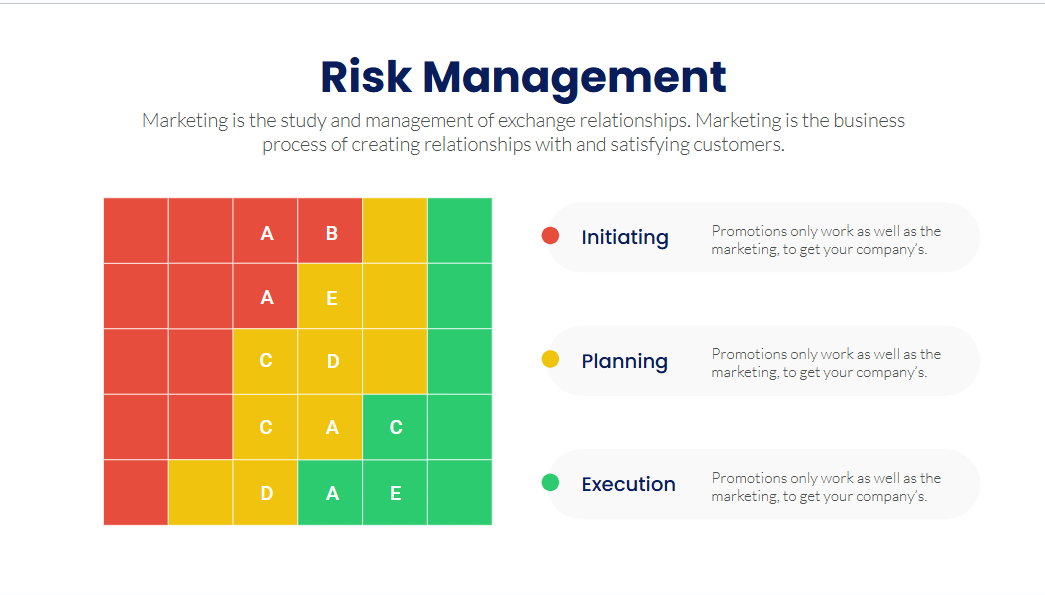Select the yellow cell labeled E
The height and width of the screenshot is (595, 1045).
[330, 296]
